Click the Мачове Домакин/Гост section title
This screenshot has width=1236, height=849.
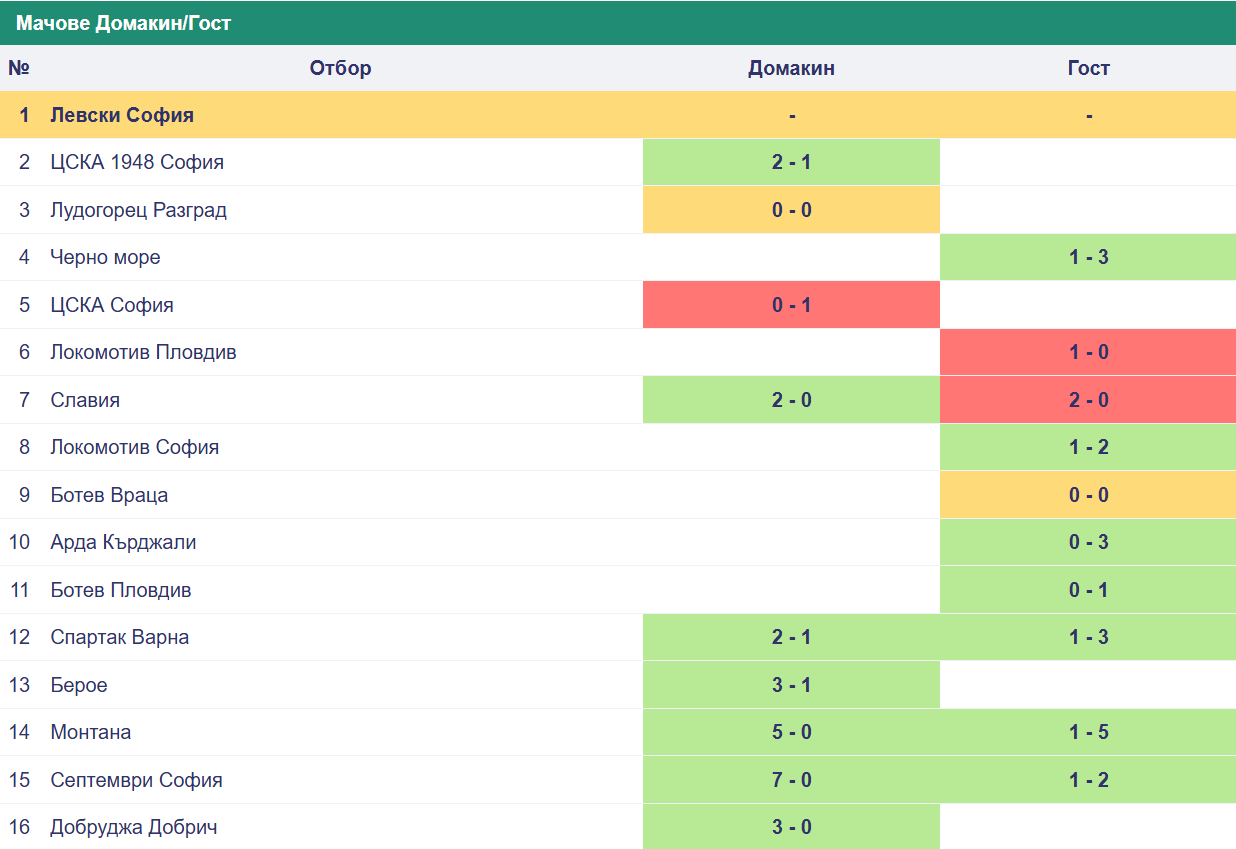pos(123,23)
